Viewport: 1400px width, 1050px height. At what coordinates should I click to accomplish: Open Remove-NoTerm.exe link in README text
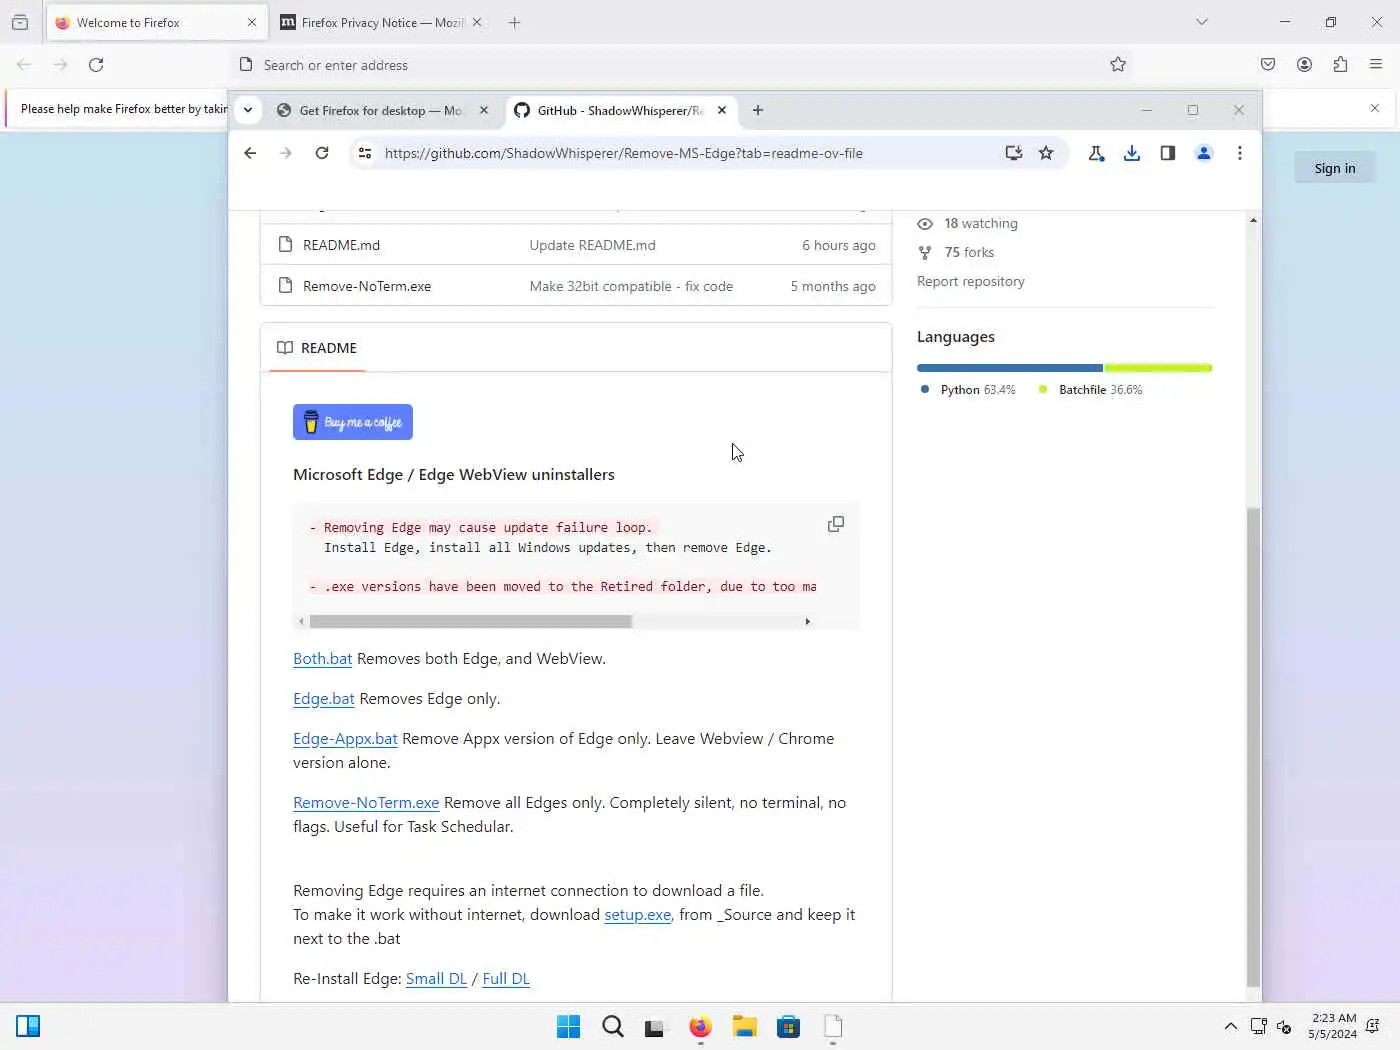(366, 803)
